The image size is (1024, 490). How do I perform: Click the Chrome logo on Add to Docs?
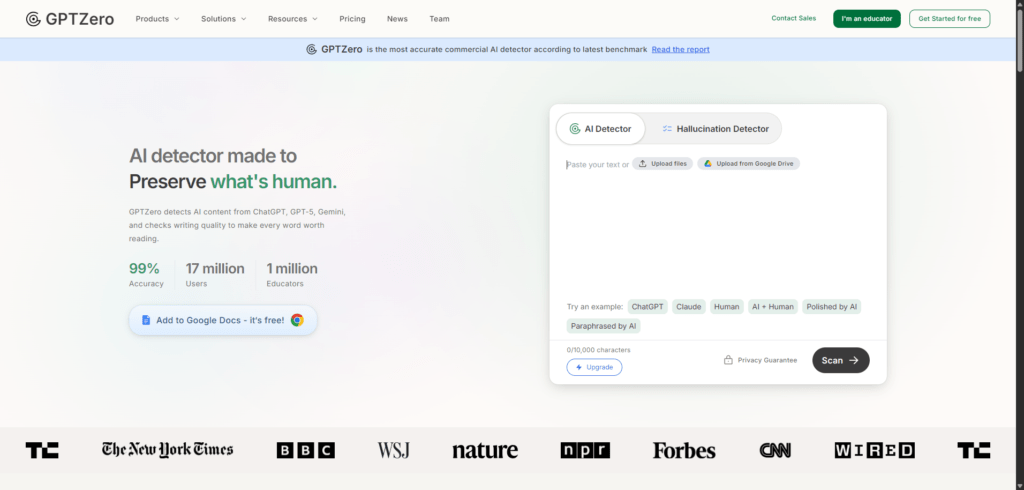297,320
